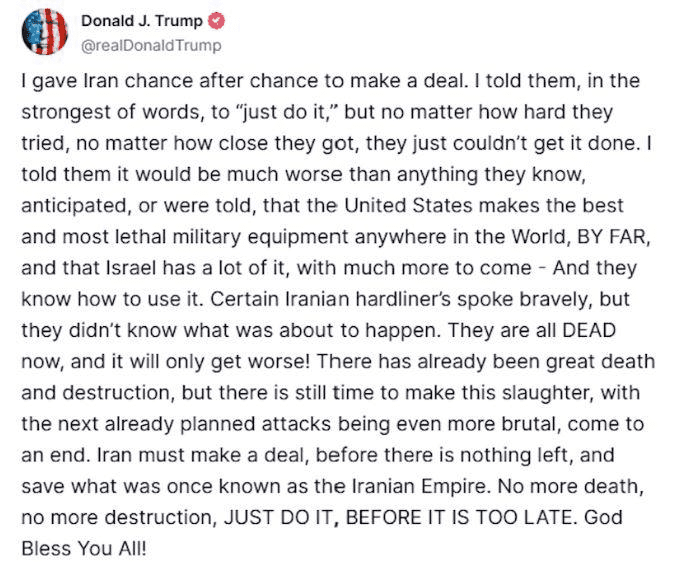
Task: Click the word "anticipated" in the post
Action: coord(74,206)
